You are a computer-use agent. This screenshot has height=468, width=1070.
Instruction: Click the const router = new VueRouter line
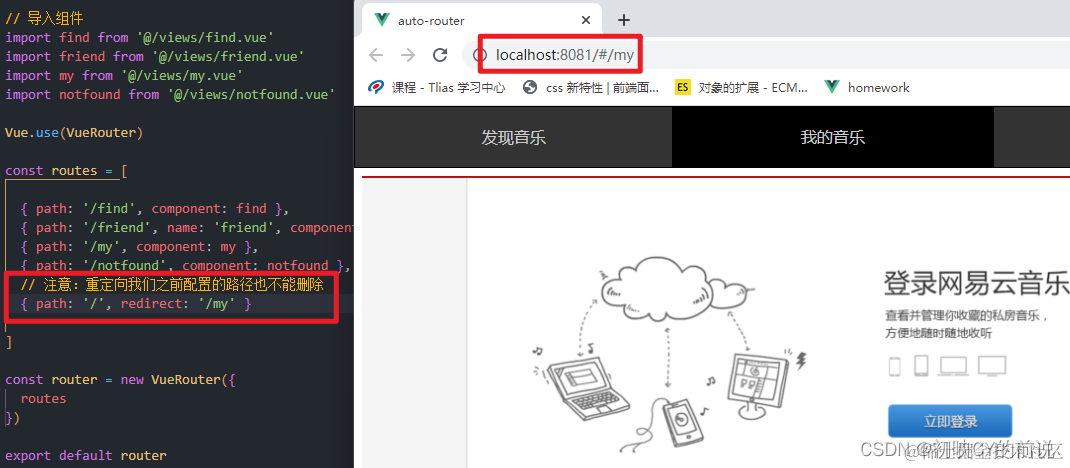[x=121, y=380]
